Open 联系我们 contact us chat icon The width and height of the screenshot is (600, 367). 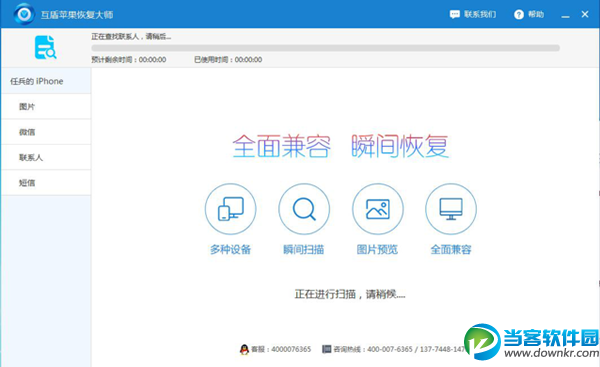coord(454,15)
